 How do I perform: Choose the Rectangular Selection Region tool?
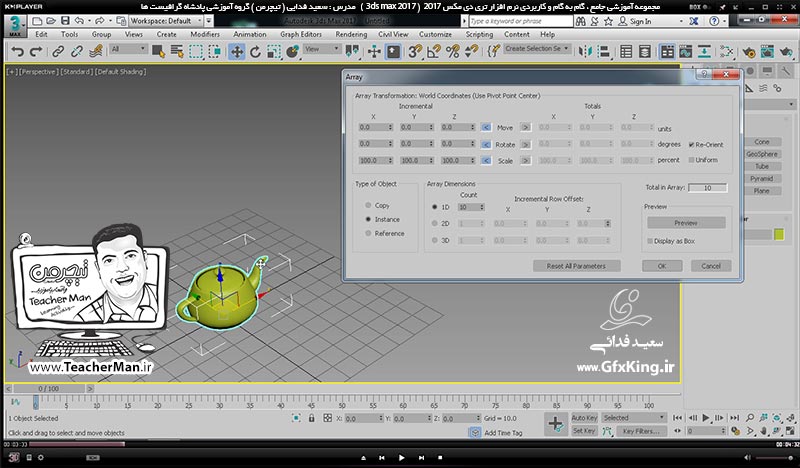pos(196,52)
